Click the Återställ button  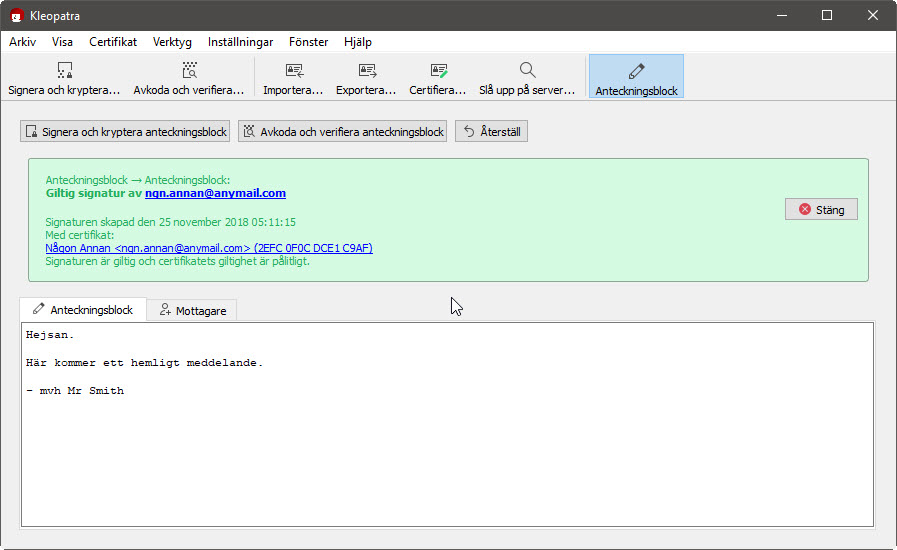point(491,131)
